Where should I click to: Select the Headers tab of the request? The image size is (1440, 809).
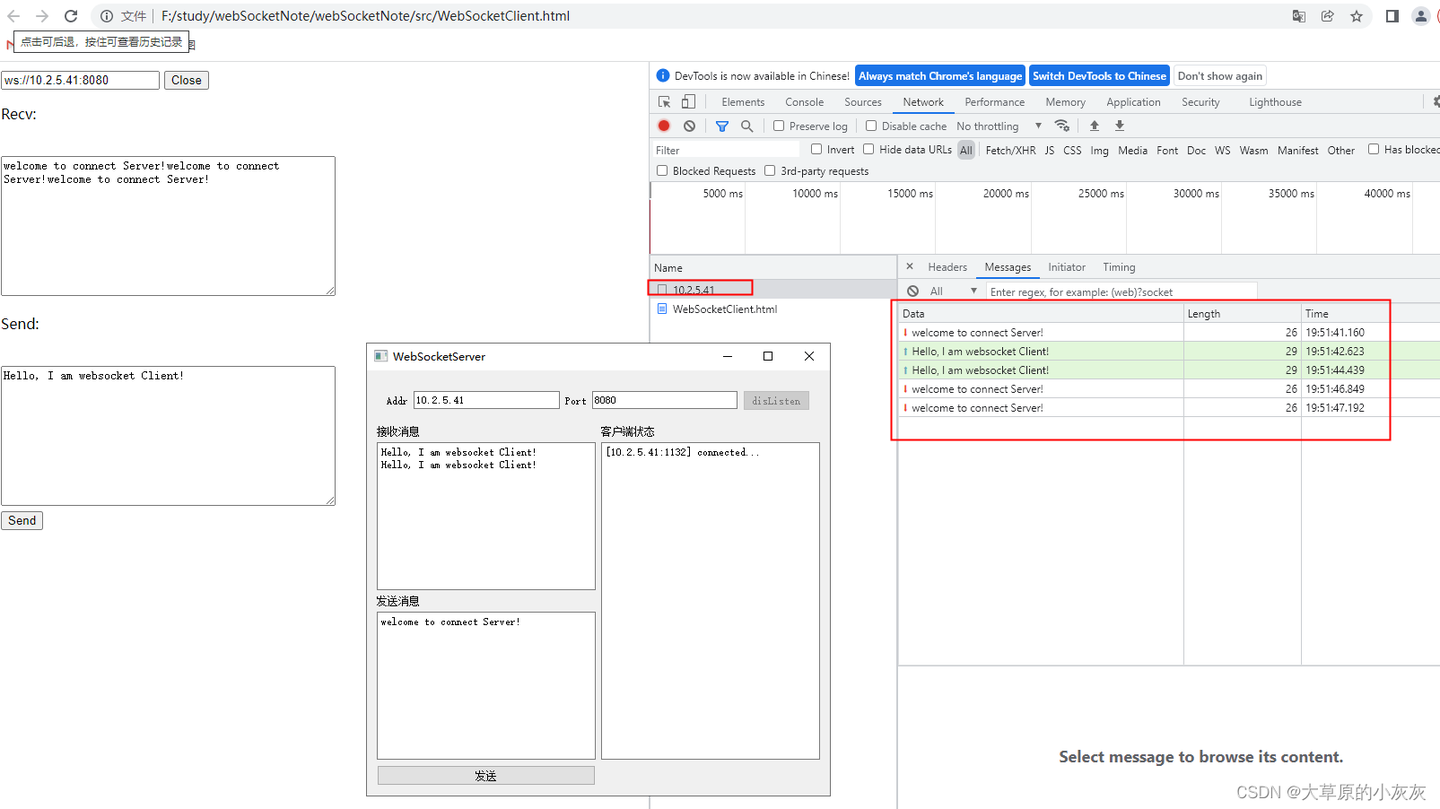947,267
